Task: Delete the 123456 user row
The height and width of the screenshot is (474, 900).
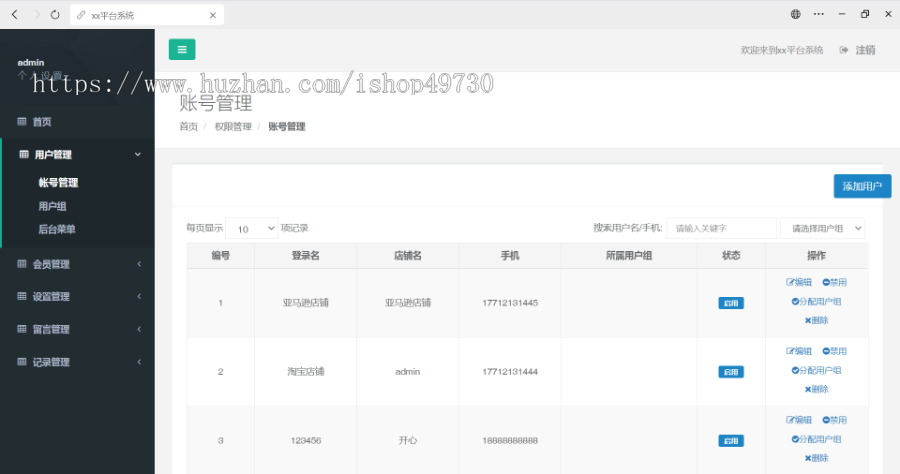Action: click(816, 458)
